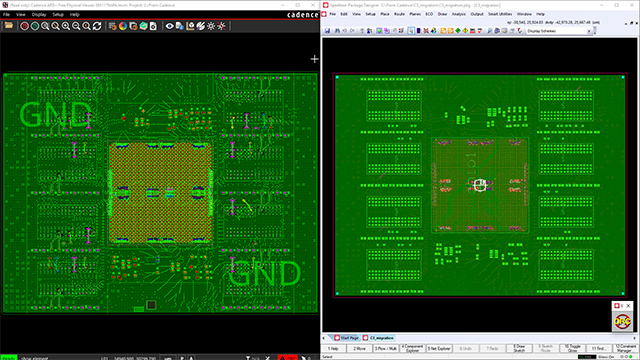Open the Output menu in Xpedition
The width and height of the screenshot is (640, 360).
[477, 14]
